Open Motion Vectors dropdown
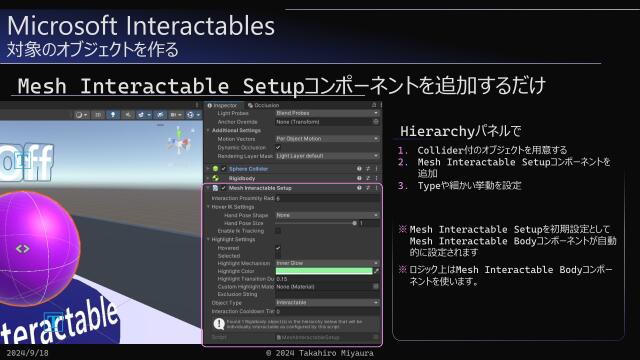Screen dimensions: 640x360 point(327,139)
